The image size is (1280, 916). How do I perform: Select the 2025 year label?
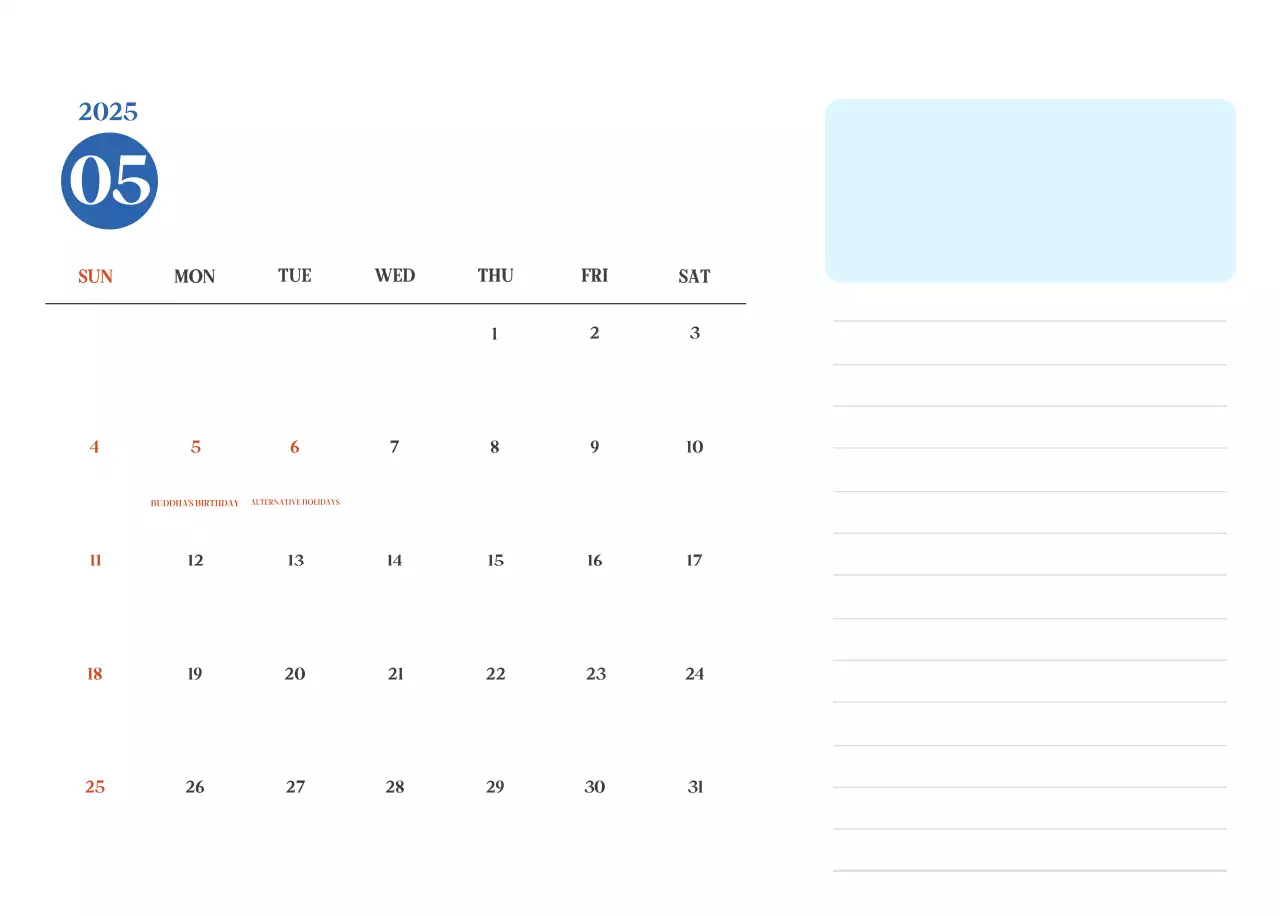[x=110, y=112]
